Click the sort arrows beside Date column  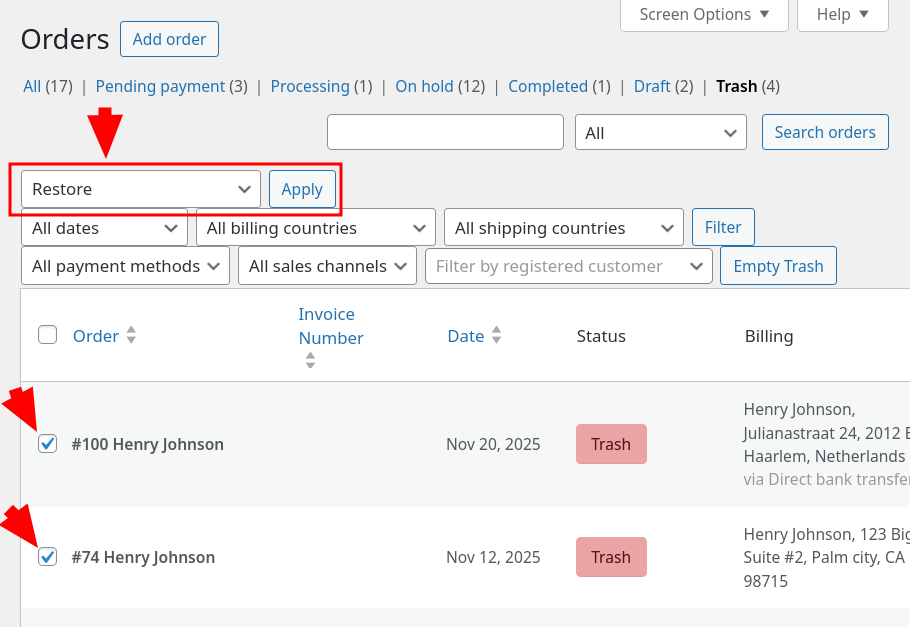pyautogui.click(x=496, y=336)
